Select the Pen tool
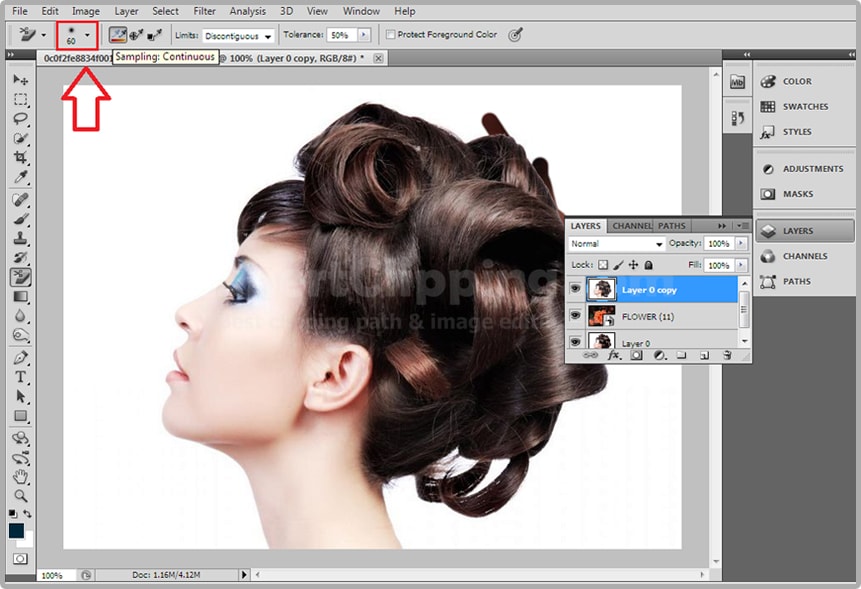The height and width of the screenshot is (589, 861). (x=20, y=357)
